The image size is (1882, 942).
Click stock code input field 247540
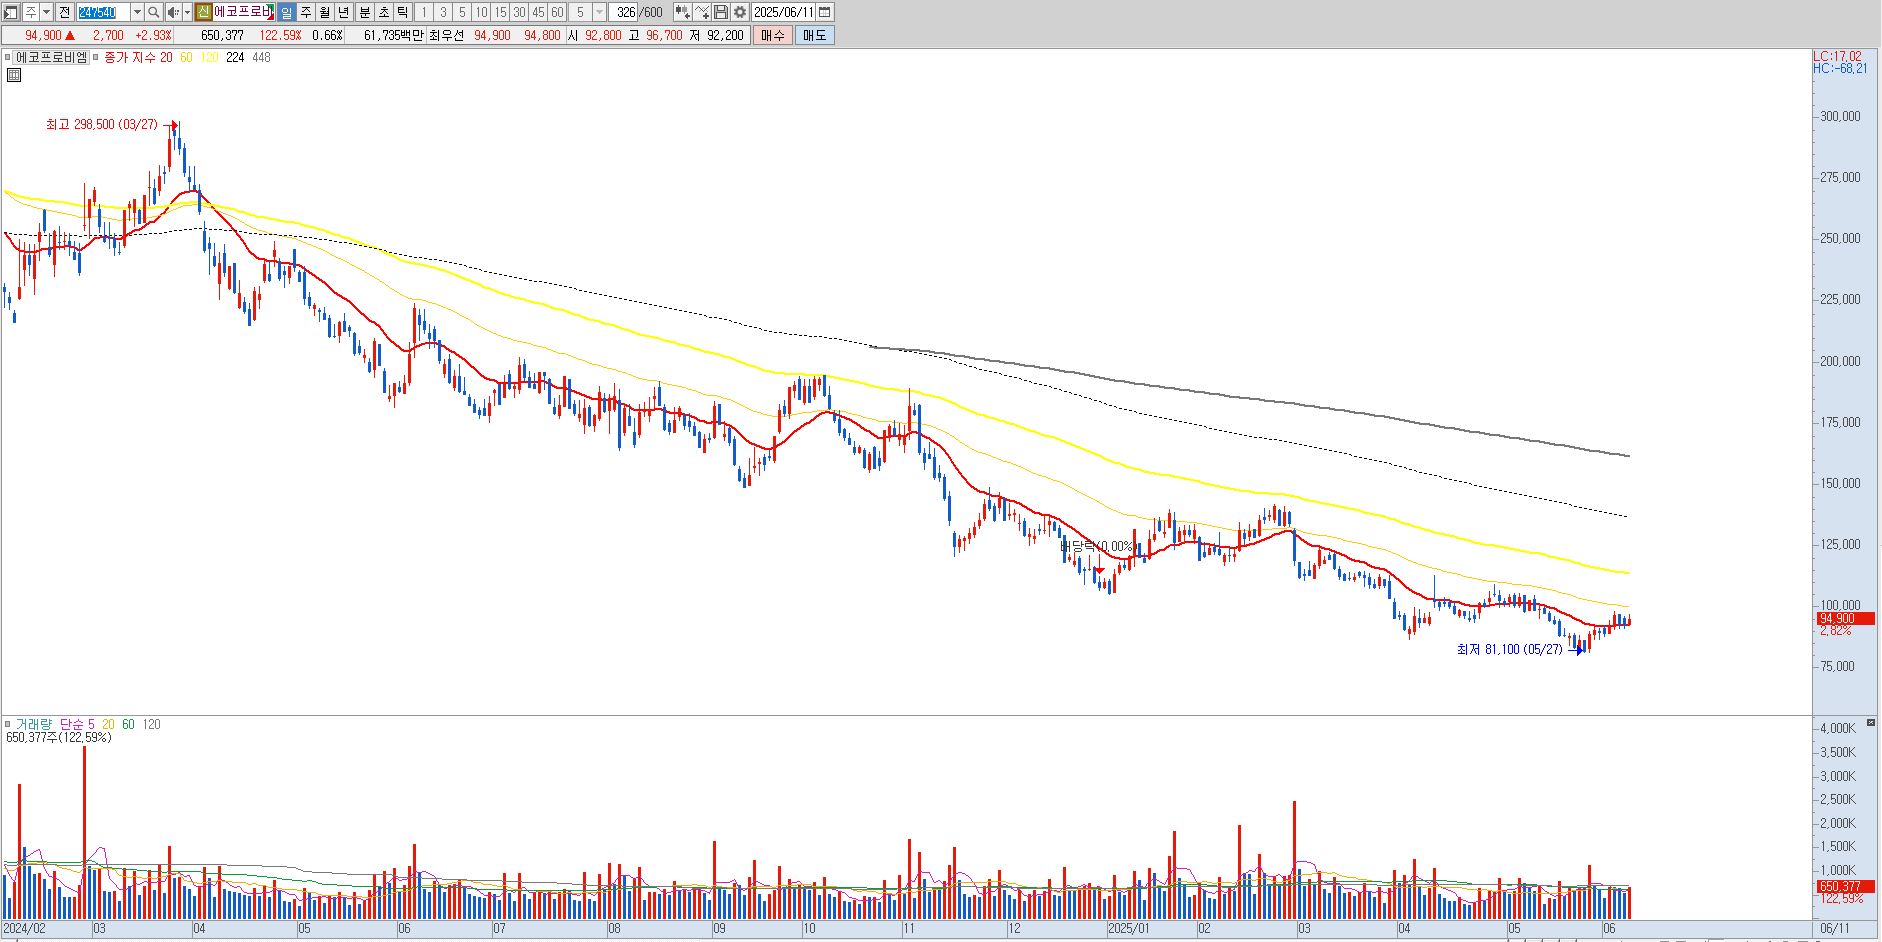(103, 12)
